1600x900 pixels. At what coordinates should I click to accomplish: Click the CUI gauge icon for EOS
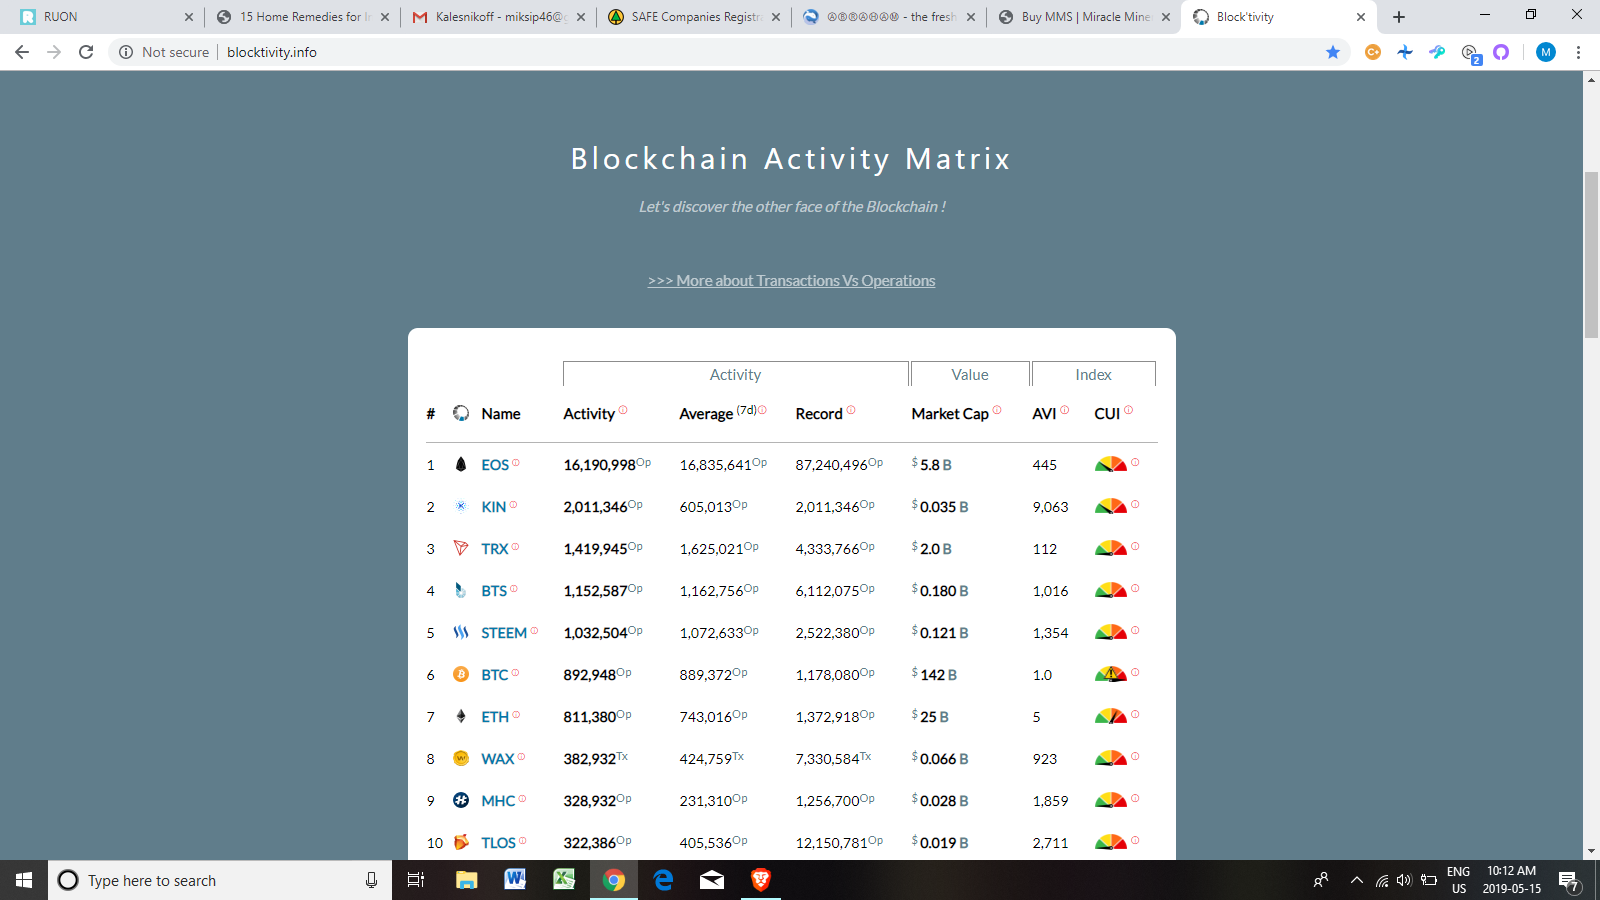(x=1112, y=463)
